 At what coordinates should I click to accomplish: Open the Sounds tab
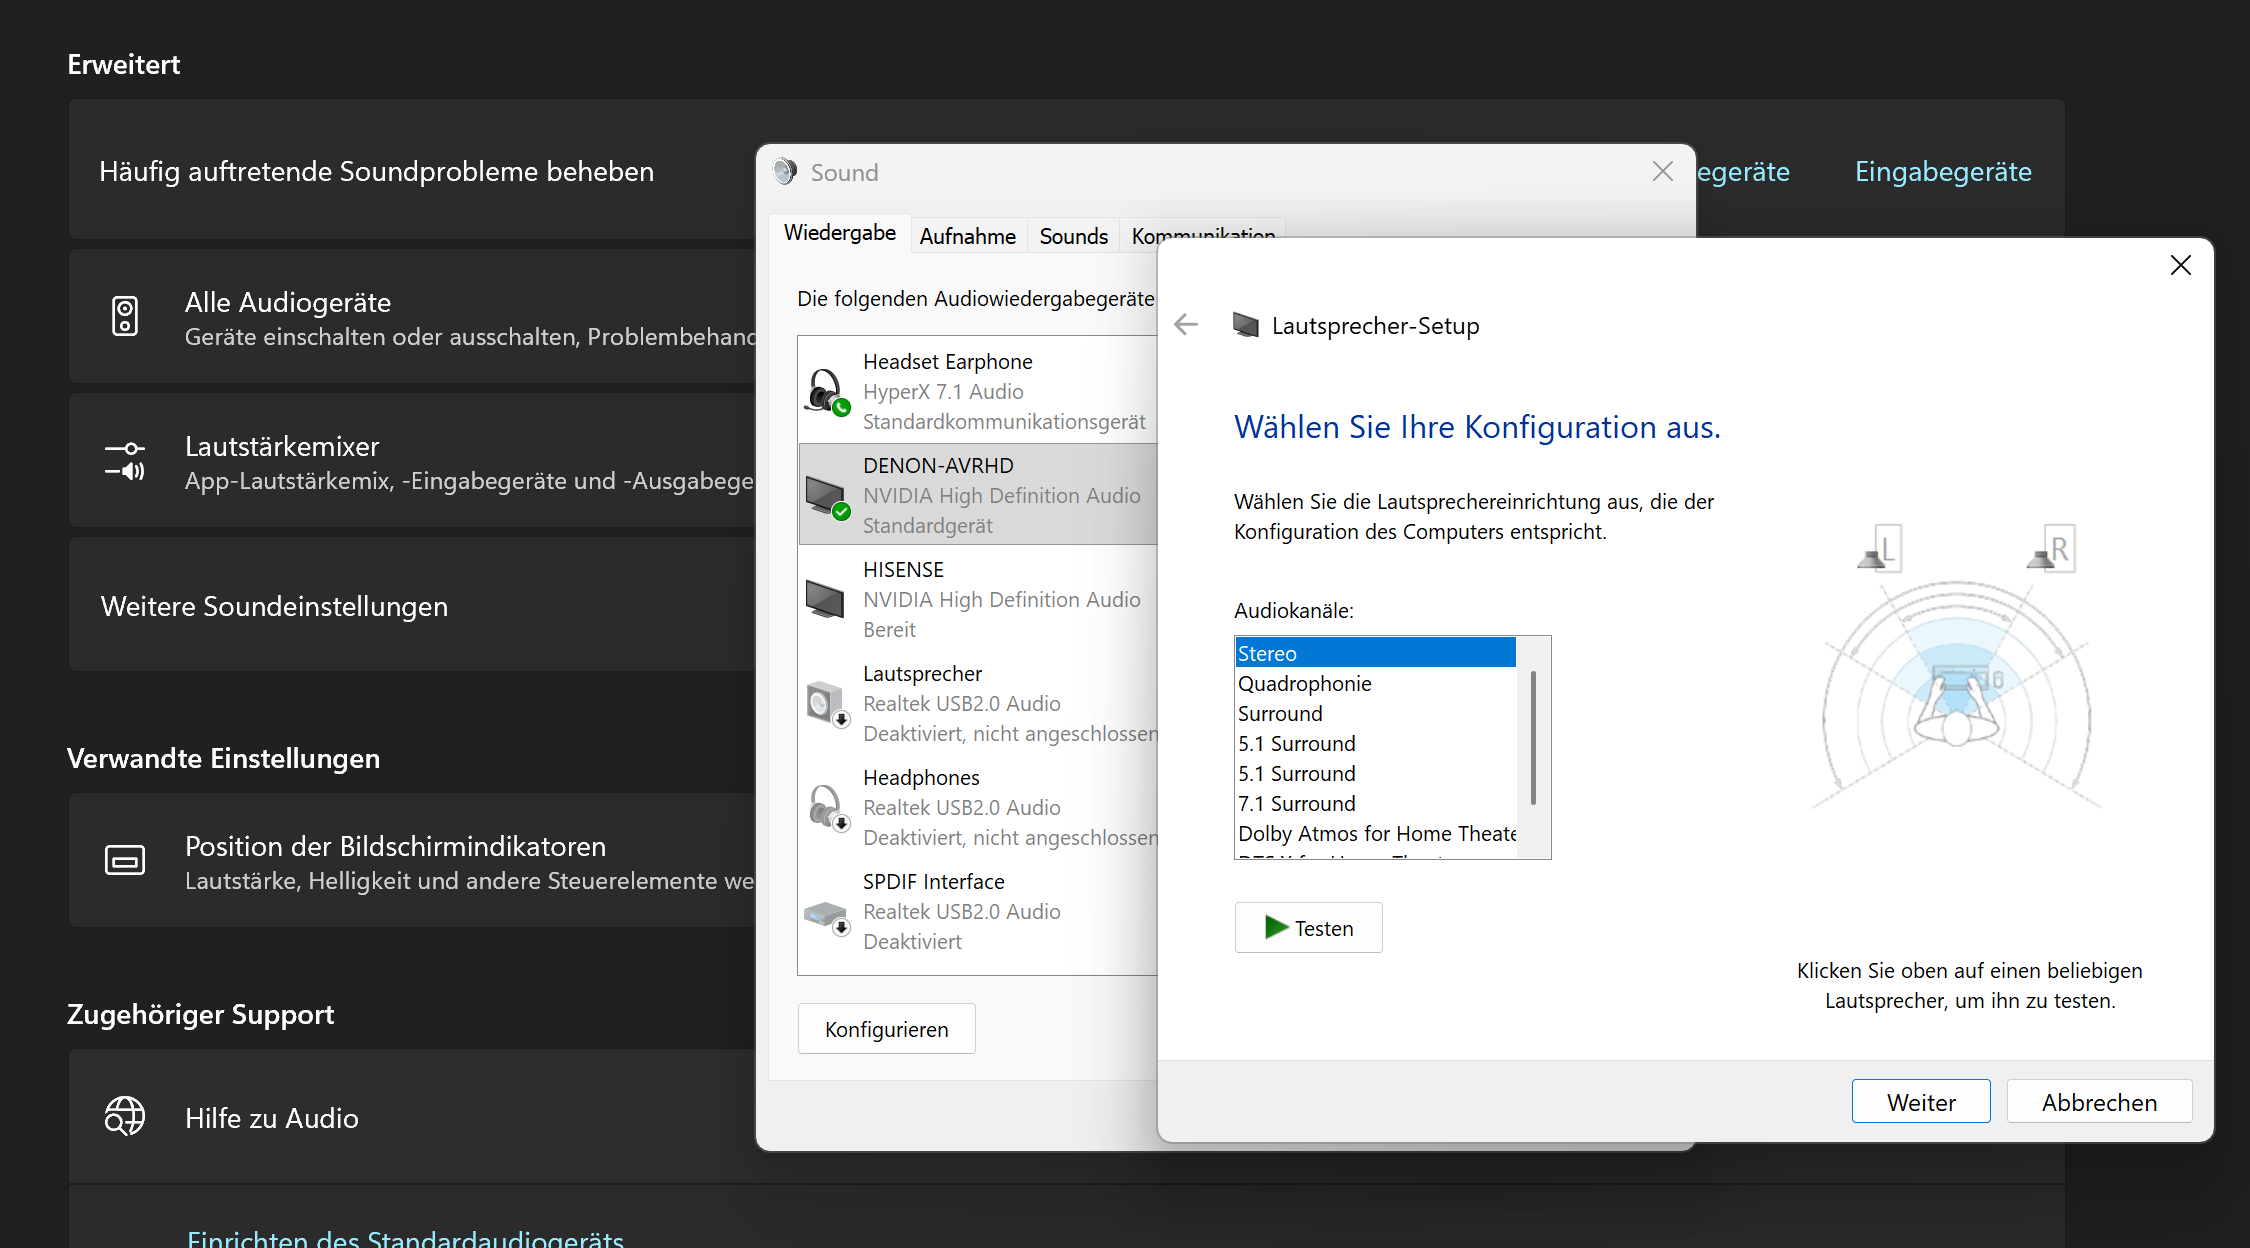pyautogui.click(x=1073, y=236)
